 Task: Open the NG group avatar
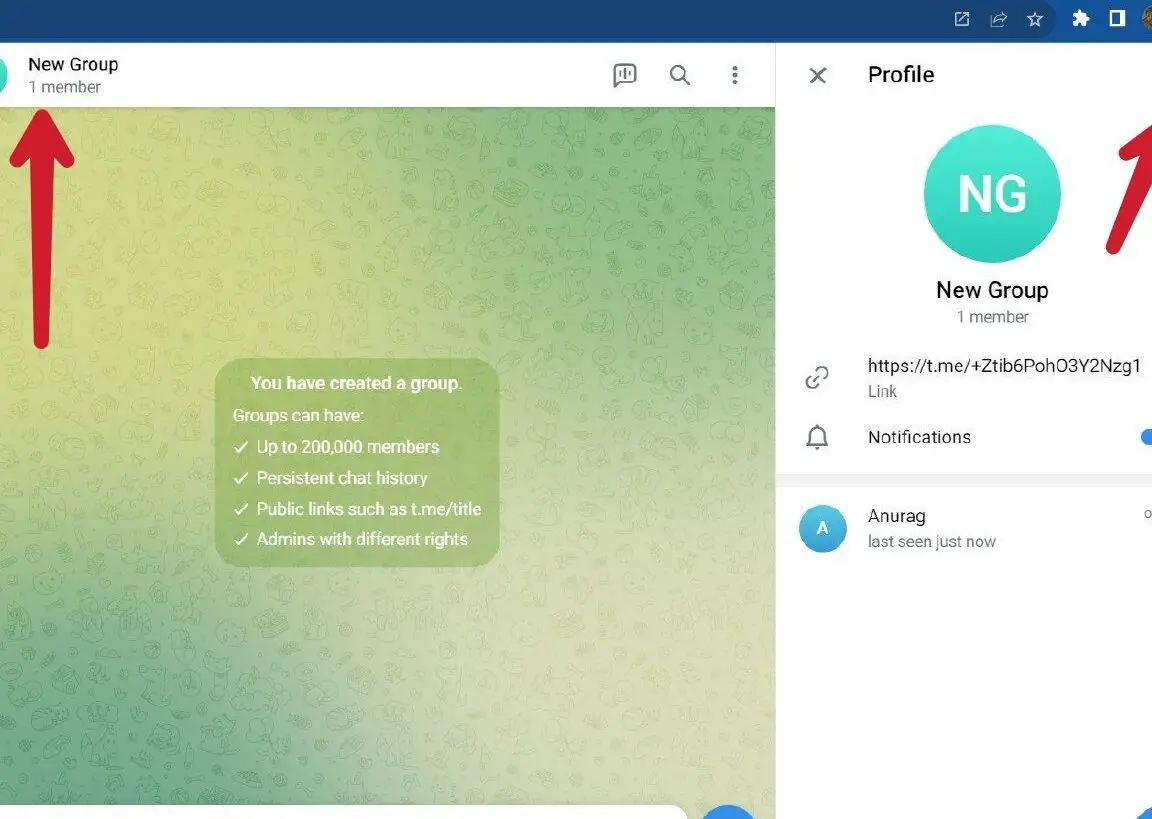pos(992,194)
